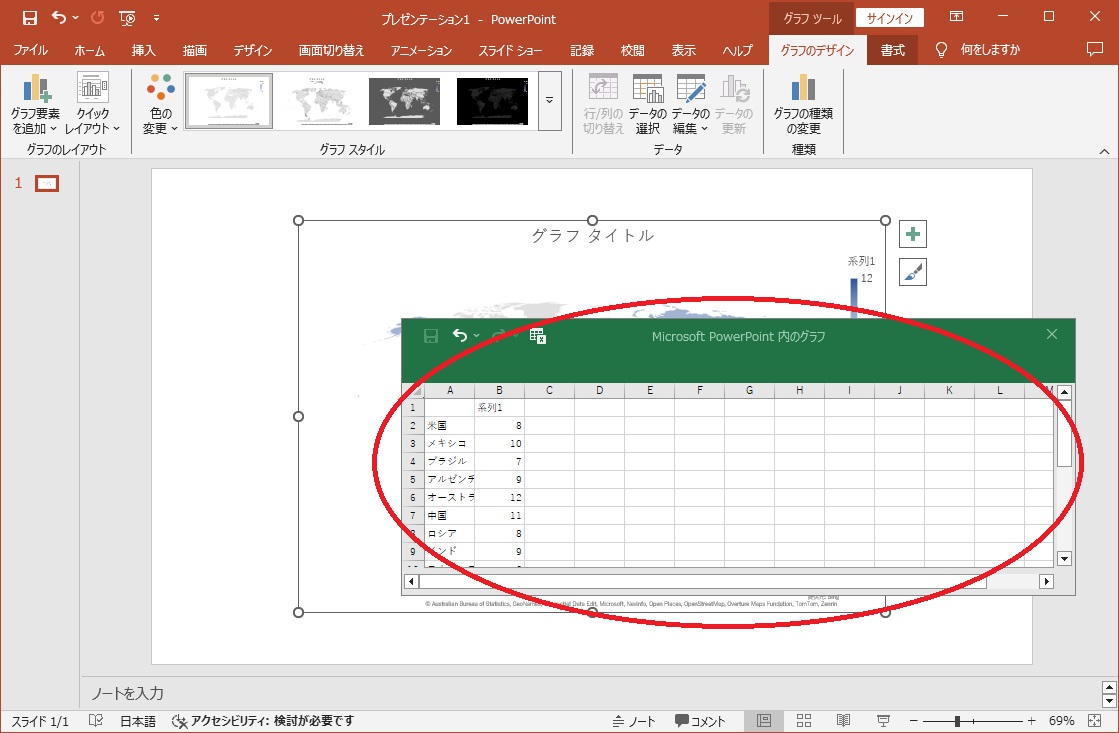Open the コメント comments pane button
The height and width of the screenshot is (733, 1119).
click(700, 721)
